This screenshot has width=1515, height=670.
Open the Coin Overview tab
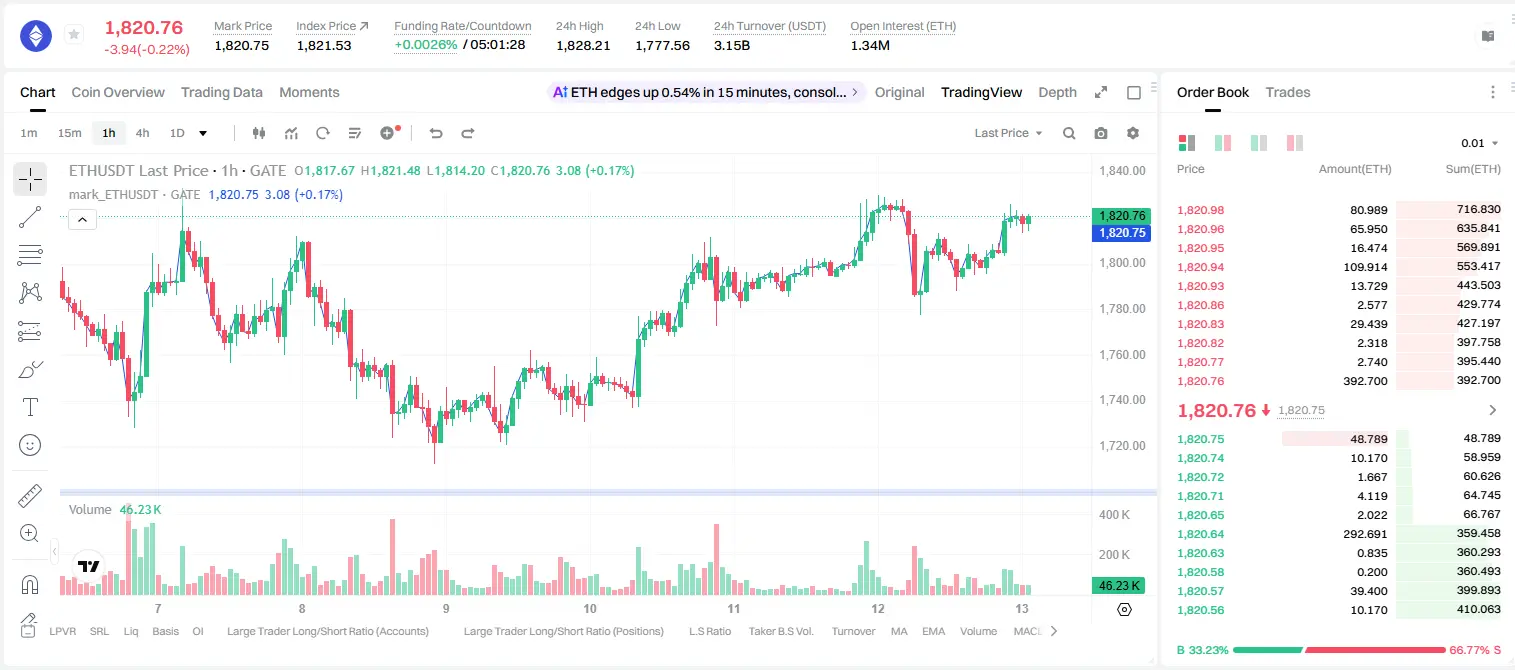[x=118, y=92]
